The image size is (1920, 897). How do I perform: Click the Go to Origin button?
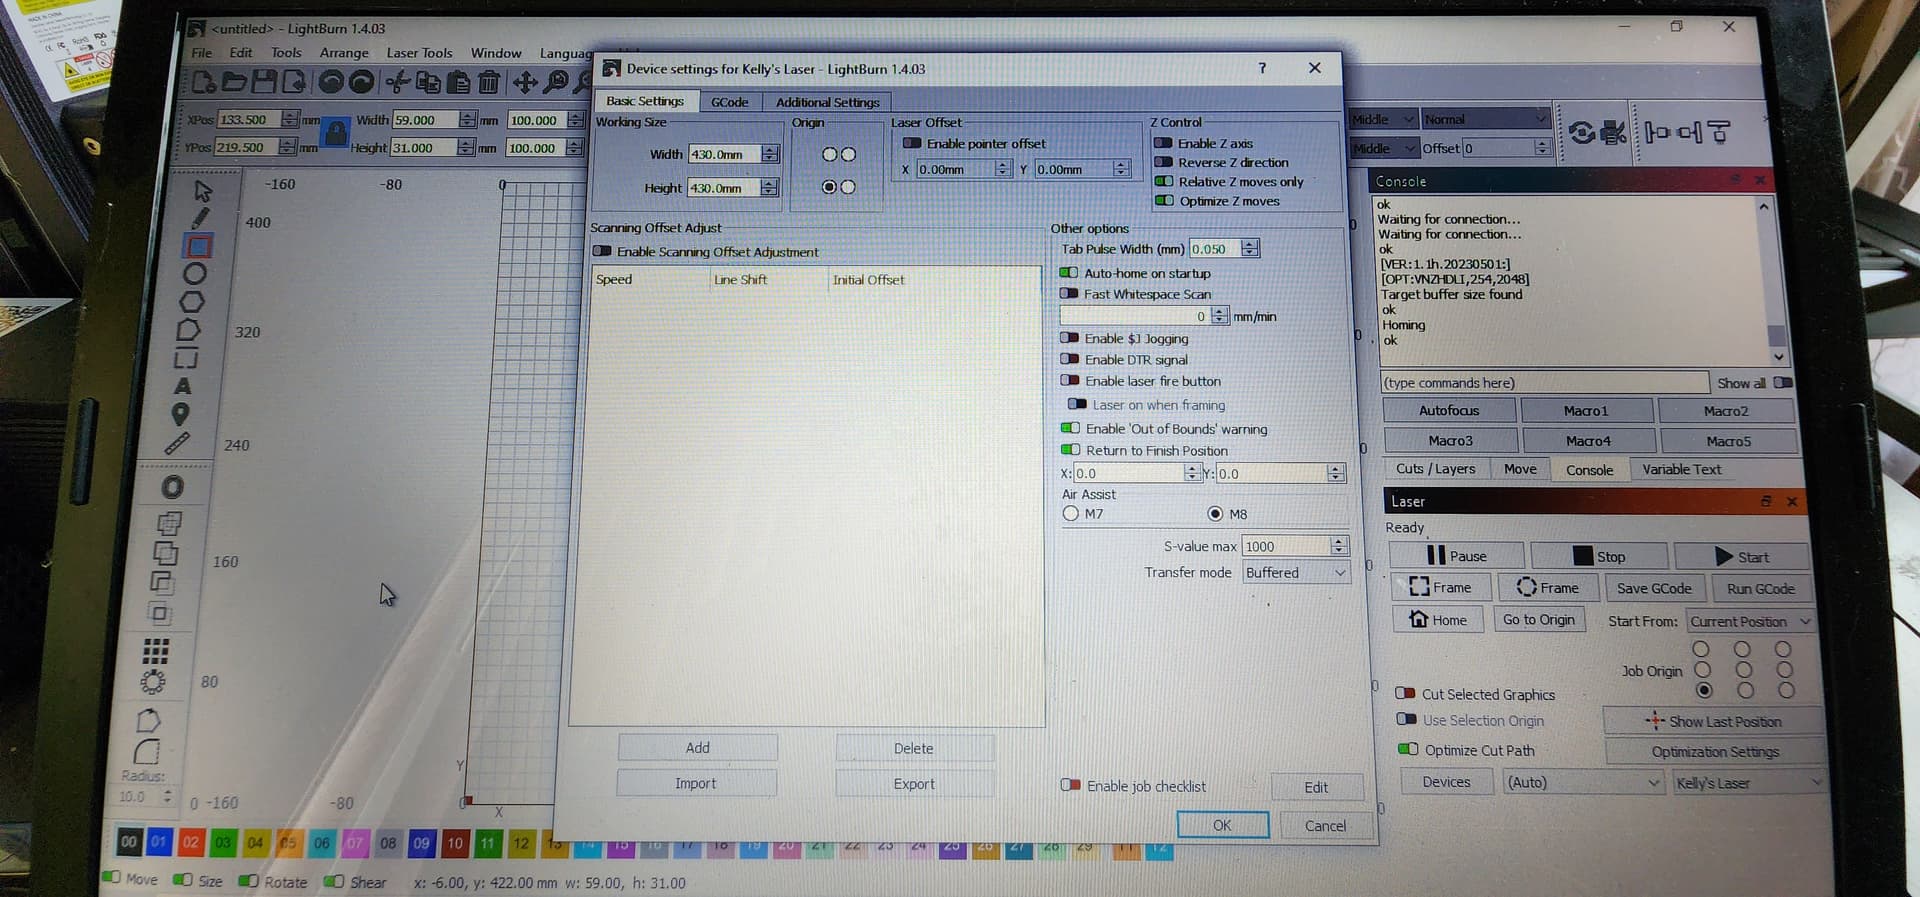[1538, 620]
